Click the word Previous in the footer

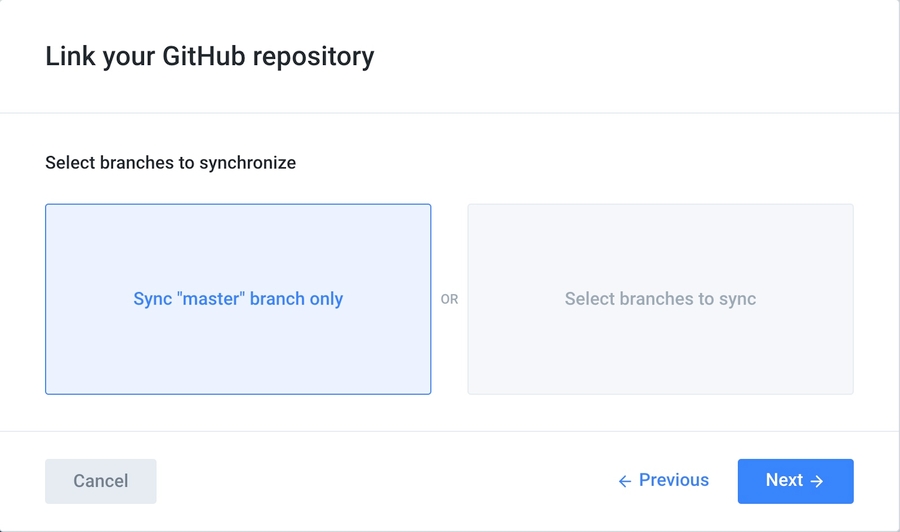674,480
